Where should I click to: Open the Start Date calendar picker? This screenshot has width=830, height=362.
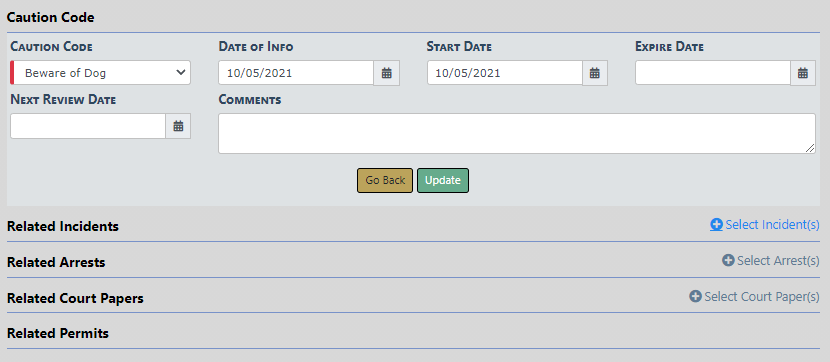coord(594,73)
